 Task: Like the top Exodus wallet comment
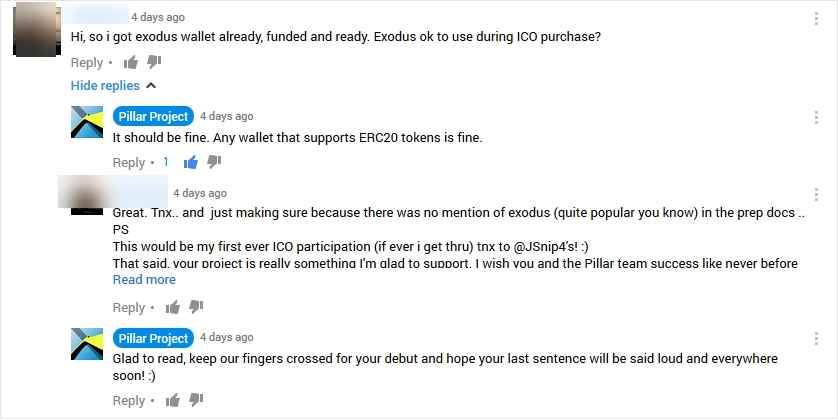pyautogui.click(x=130, y=63)
